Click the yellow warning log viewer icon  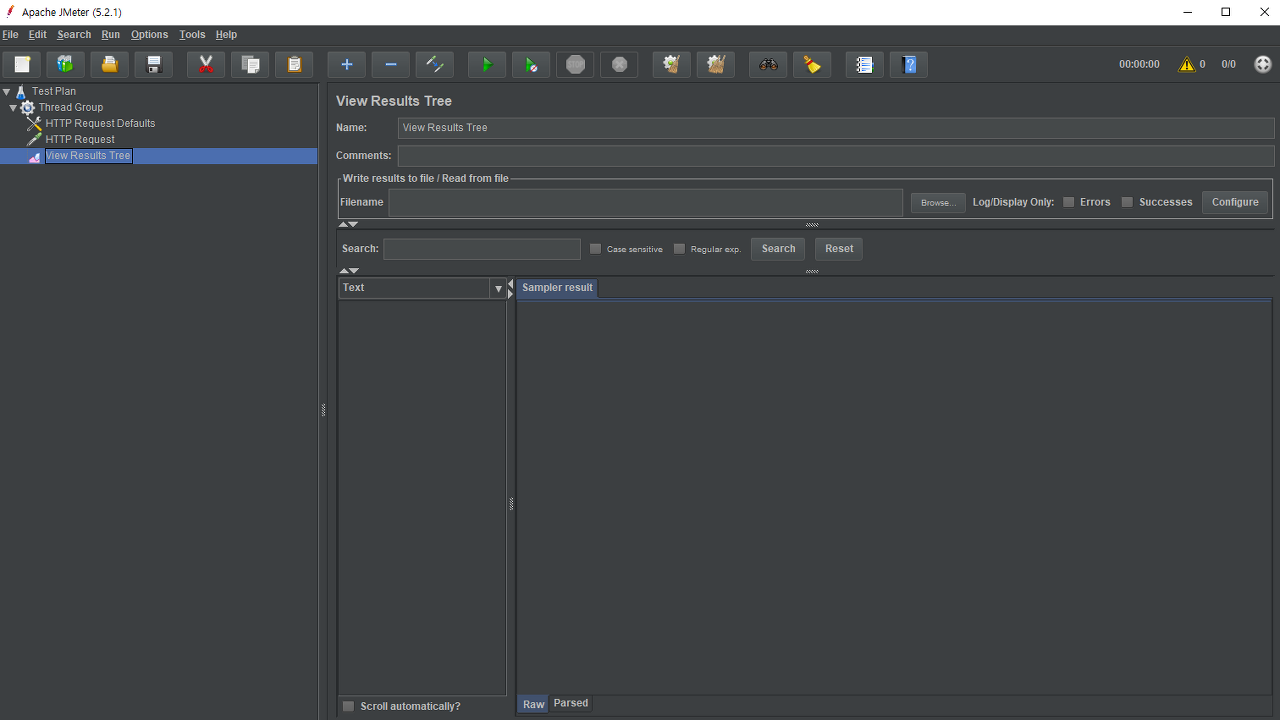click(x=1187, y=64)
